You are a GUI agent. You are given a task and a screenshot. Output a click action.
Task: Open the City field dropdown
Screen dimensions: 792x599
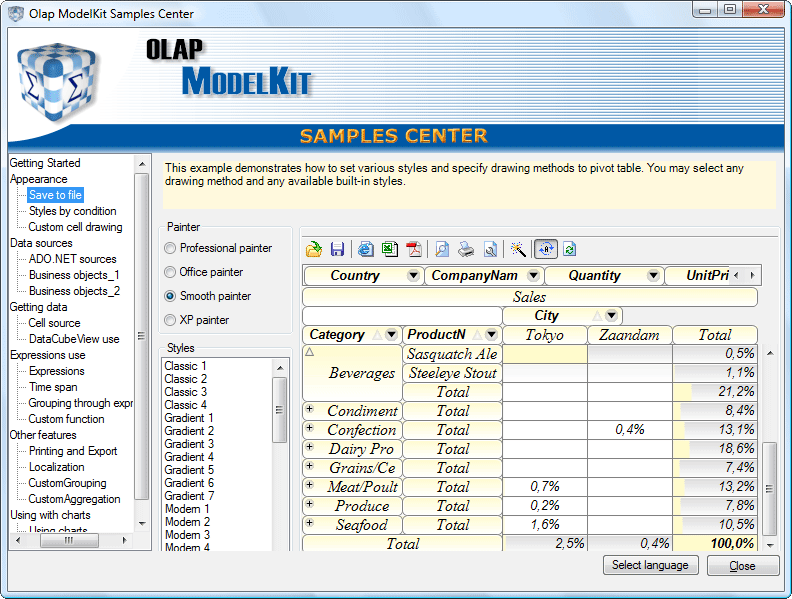tap(612, 316)
